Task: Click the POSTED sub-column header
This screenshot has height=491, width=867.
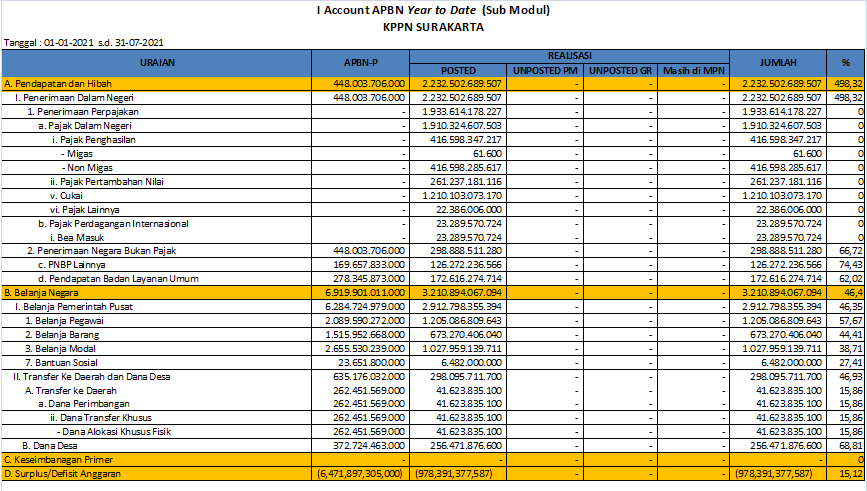Action: coord(456,71)
